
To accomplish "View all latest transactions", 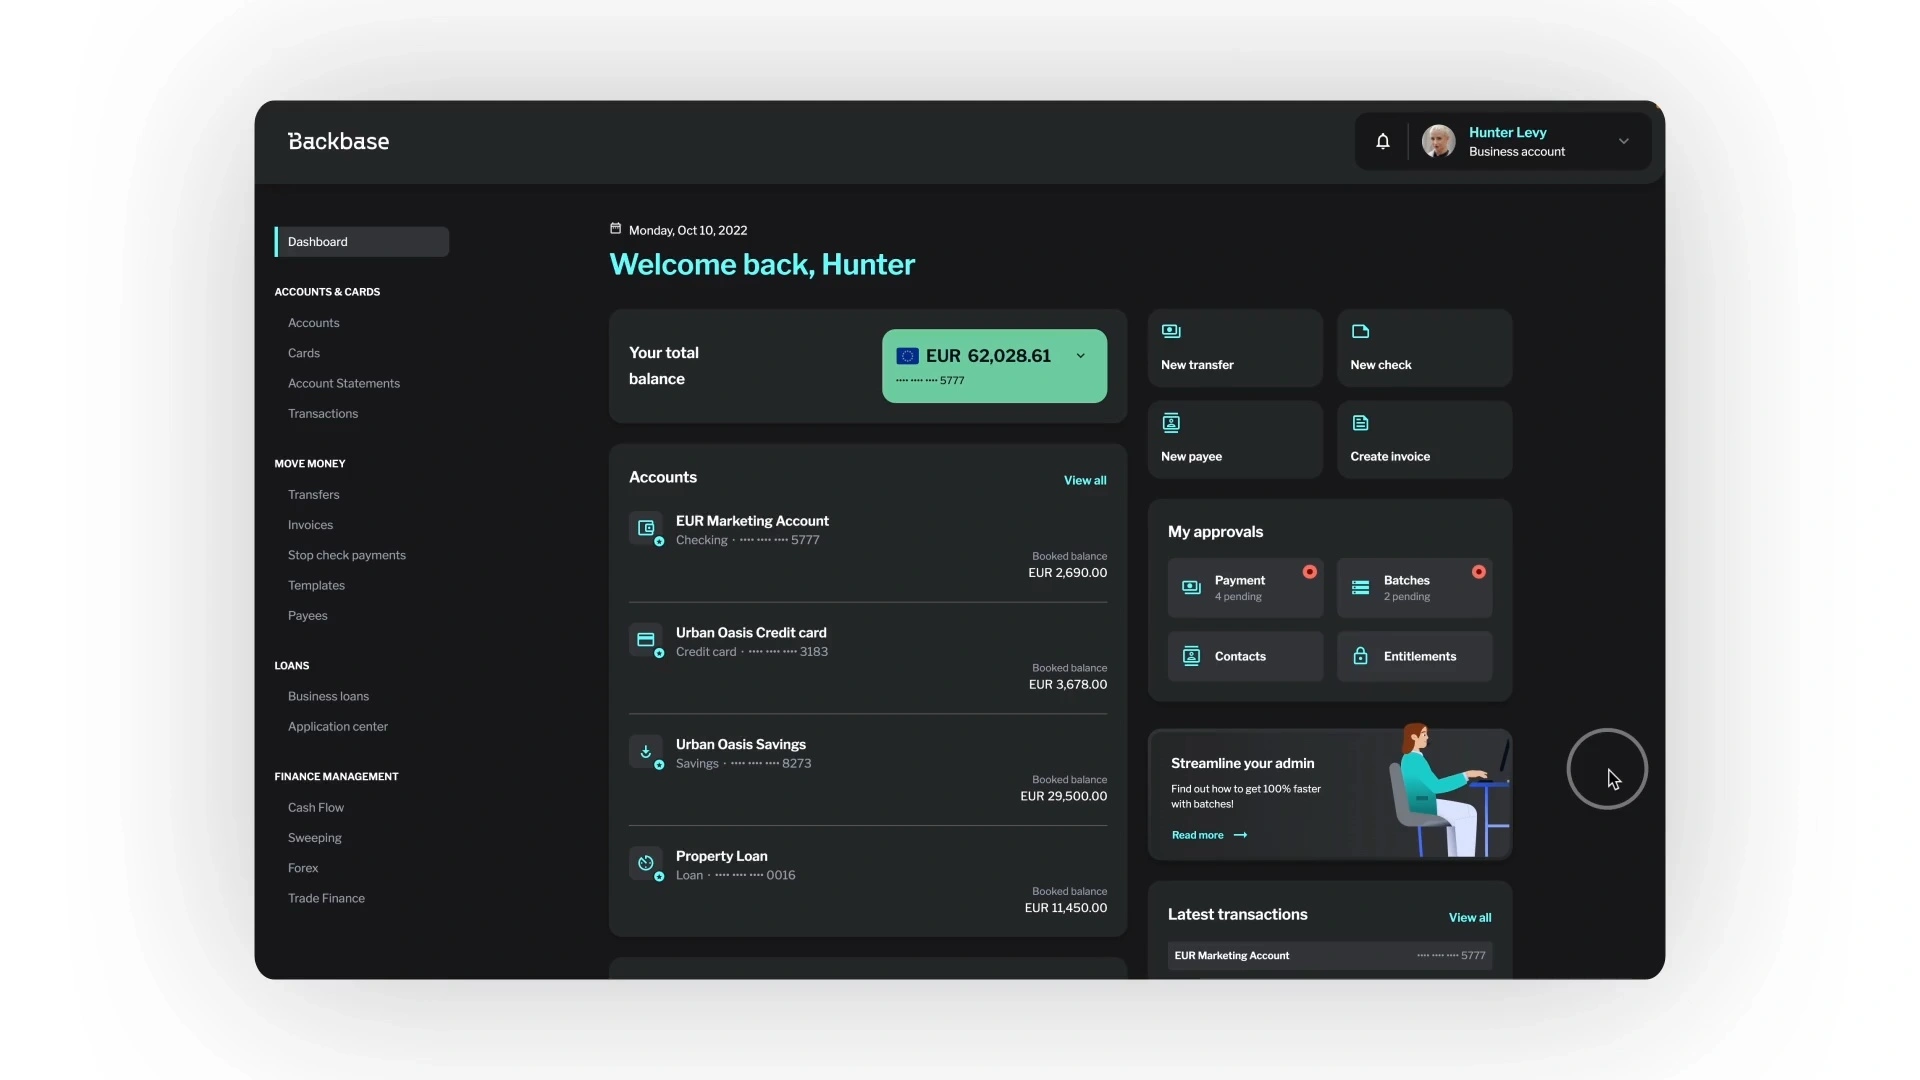I will (x=1469, y=918).
